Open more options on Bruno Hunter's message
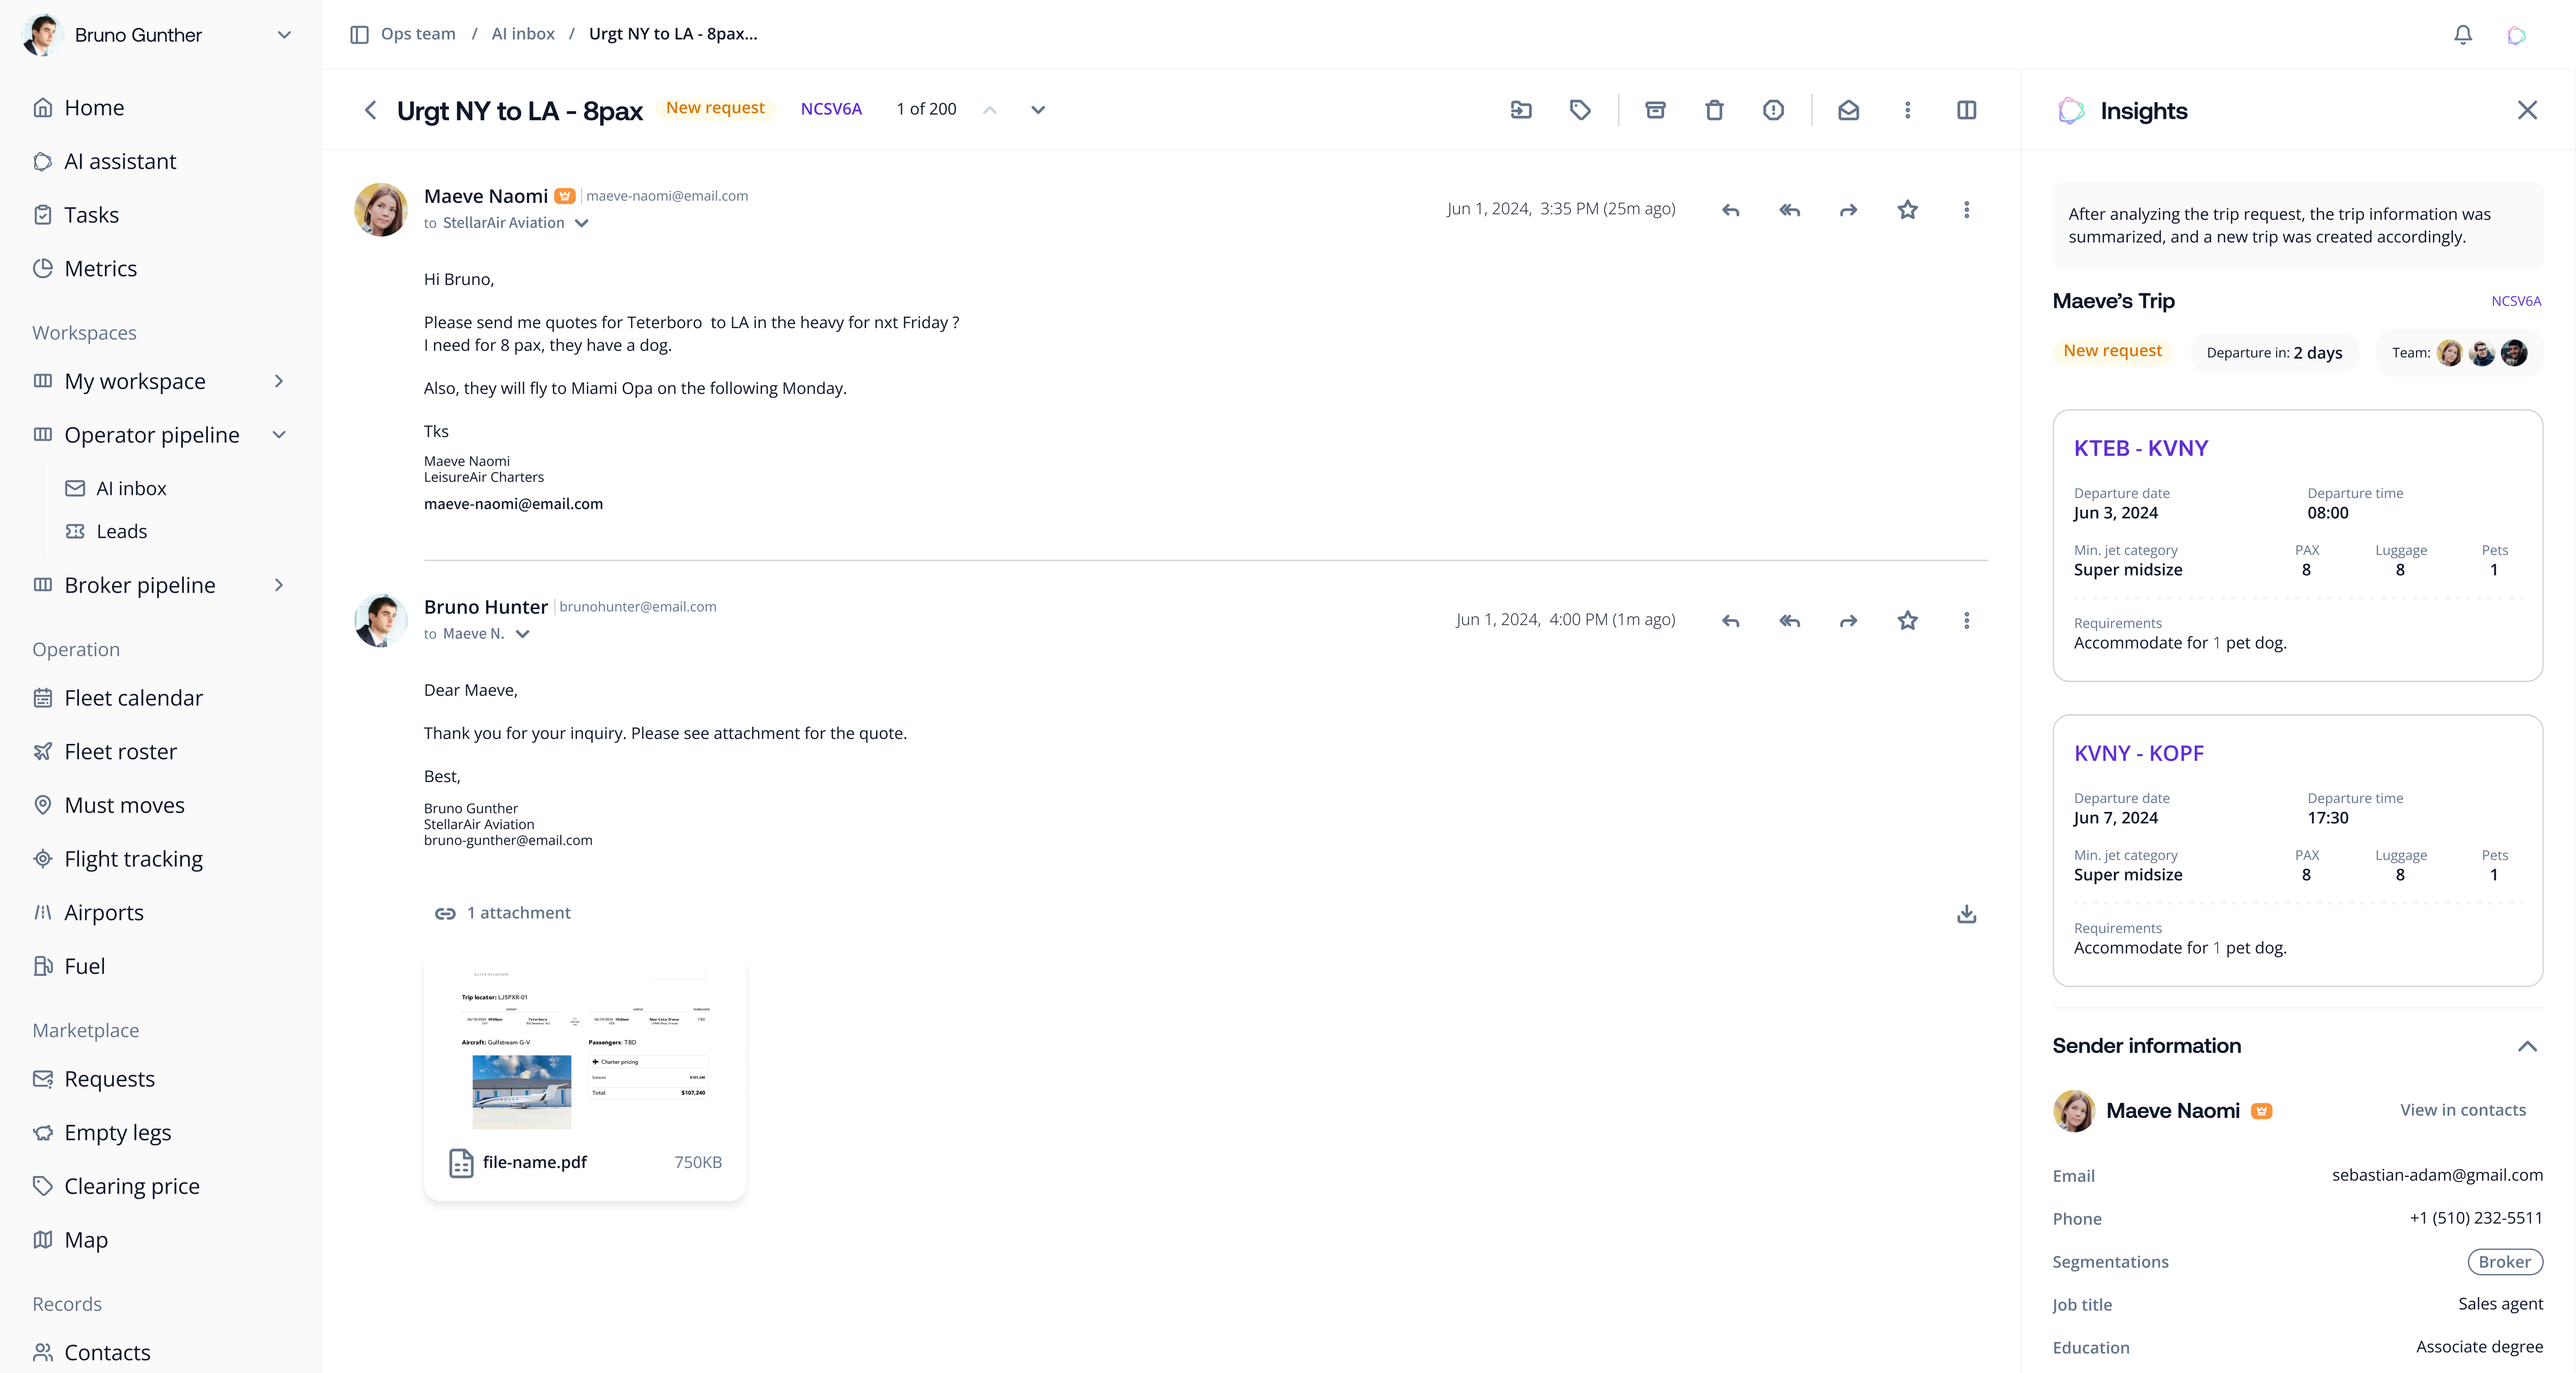Image resolution: width=2576 pixels, height=1373 pixels. [1966, 621]
